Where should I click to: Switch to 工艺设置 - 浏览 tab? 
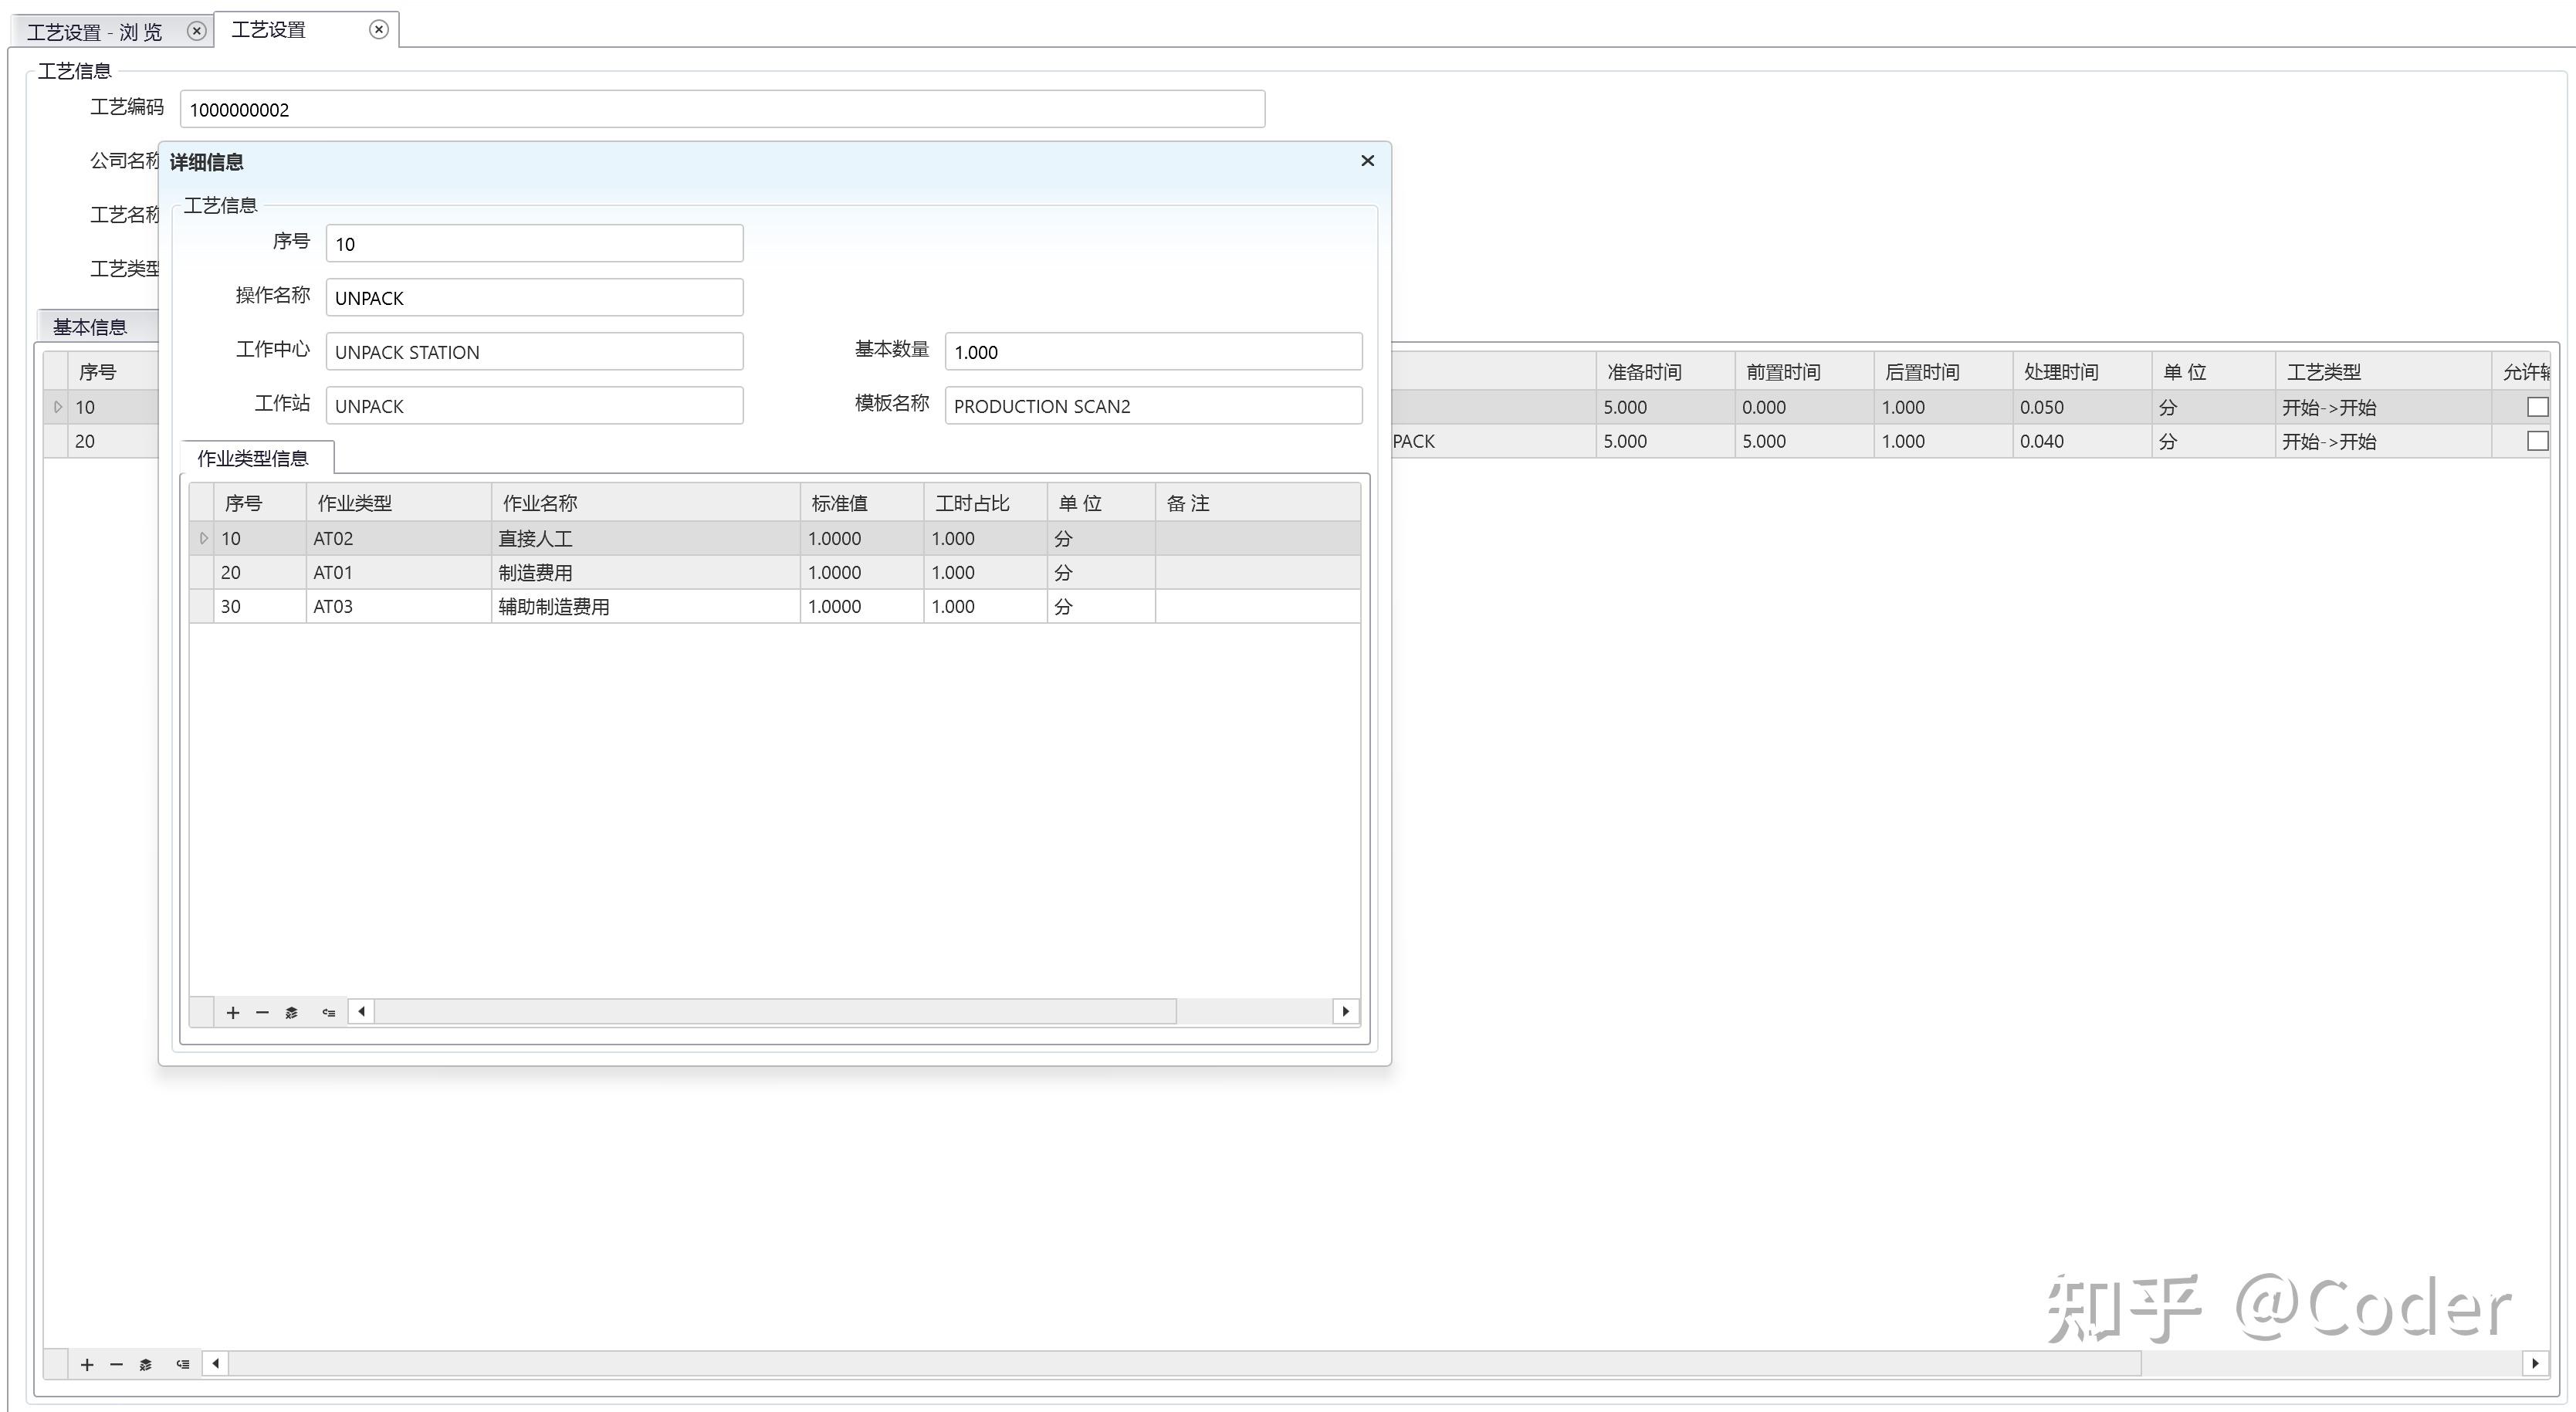click(95, 32)
